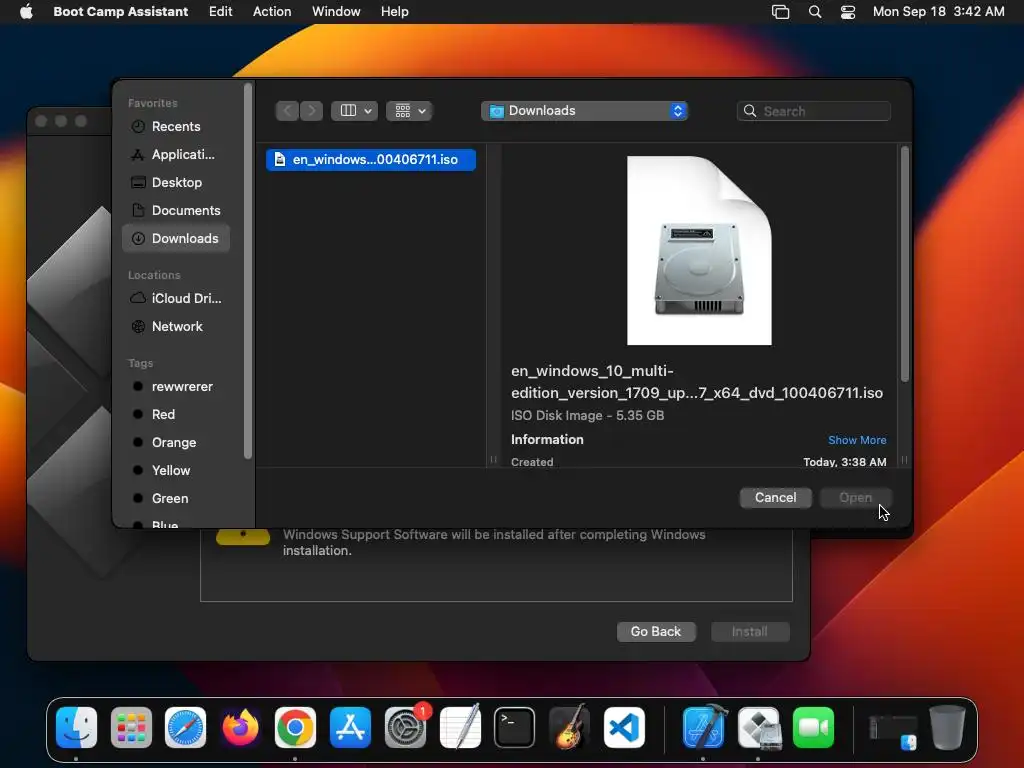This screenshot has height=768, width=1024.
Task: Select Documents in the sidebar
Action: tap(176, 210)
